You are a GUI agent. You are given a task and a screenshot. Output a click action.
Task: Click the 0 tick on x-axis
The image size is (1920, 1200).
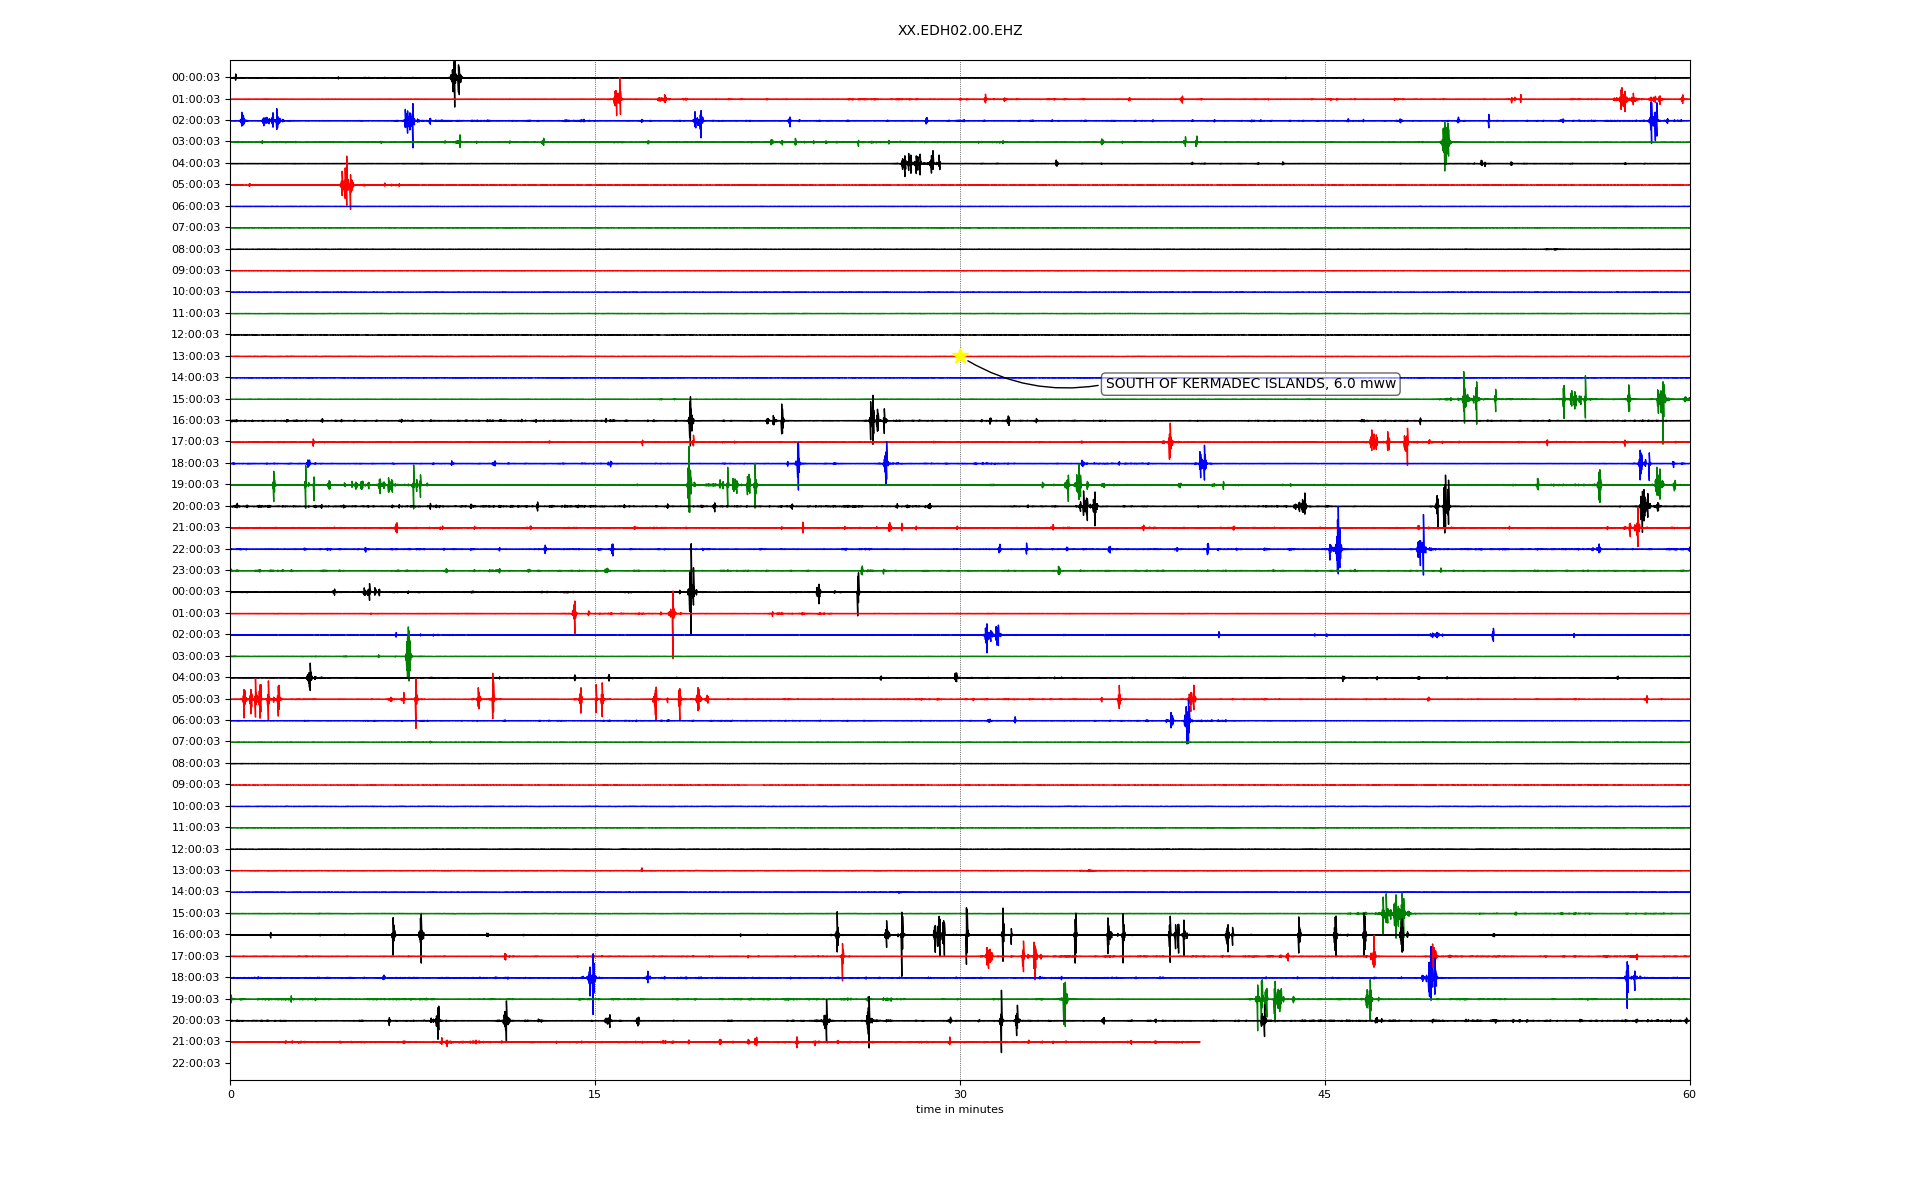[231, 1094]
